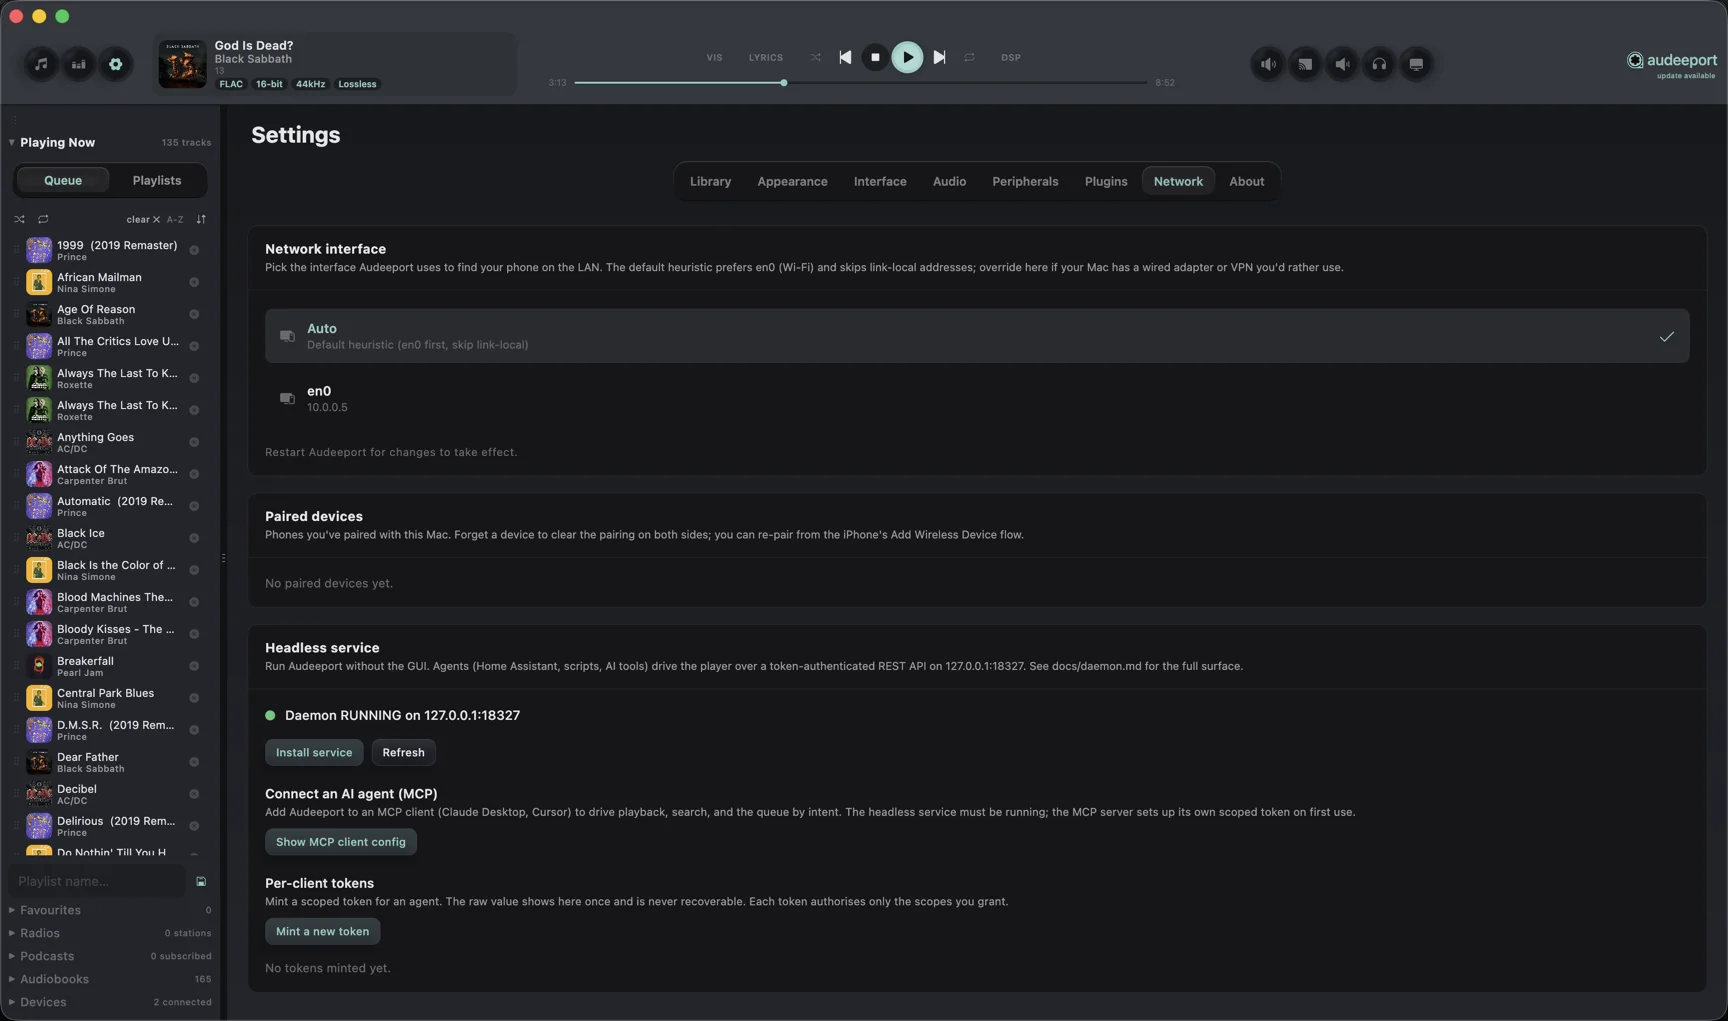The image size is (1728, 1021).
Task: Click the Install service button
Action: point(314,752)
